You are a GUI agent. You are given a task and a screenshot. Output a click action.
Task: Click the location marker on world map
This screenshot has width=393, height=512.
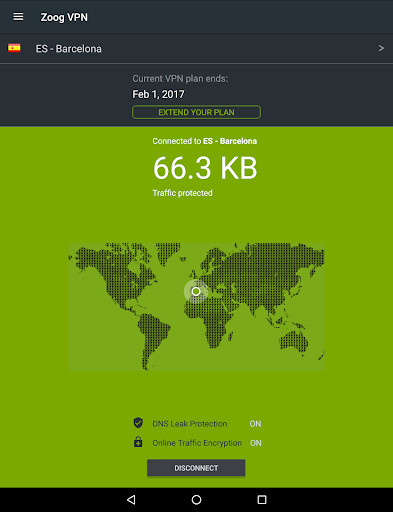(x=196, y=291)
